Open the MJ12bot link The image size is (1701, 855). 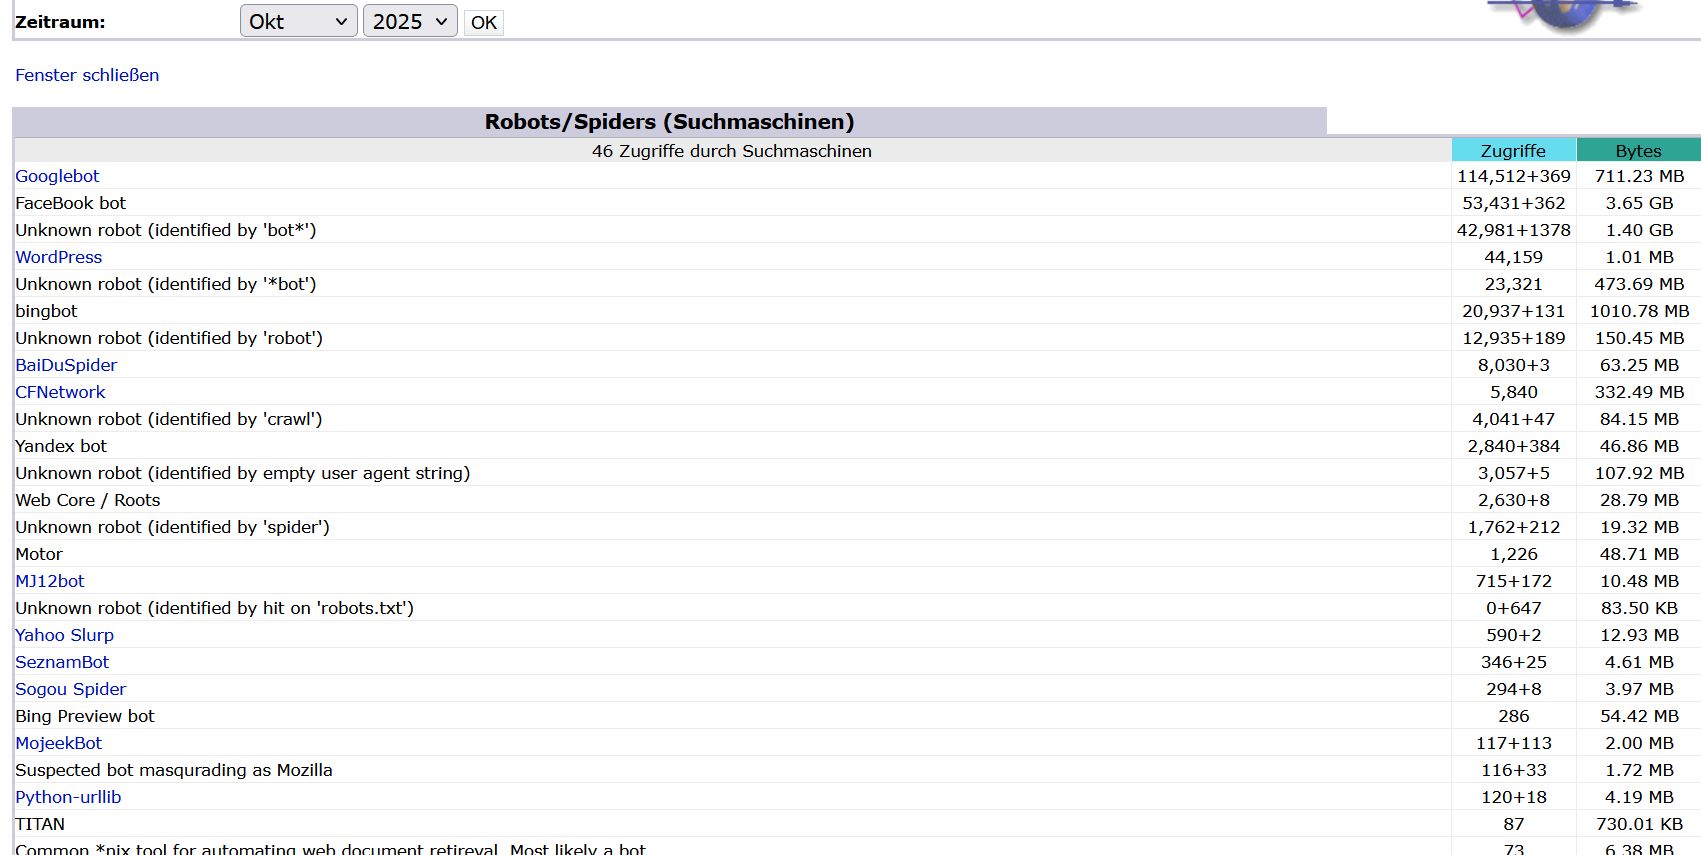[x=50, y=581]
